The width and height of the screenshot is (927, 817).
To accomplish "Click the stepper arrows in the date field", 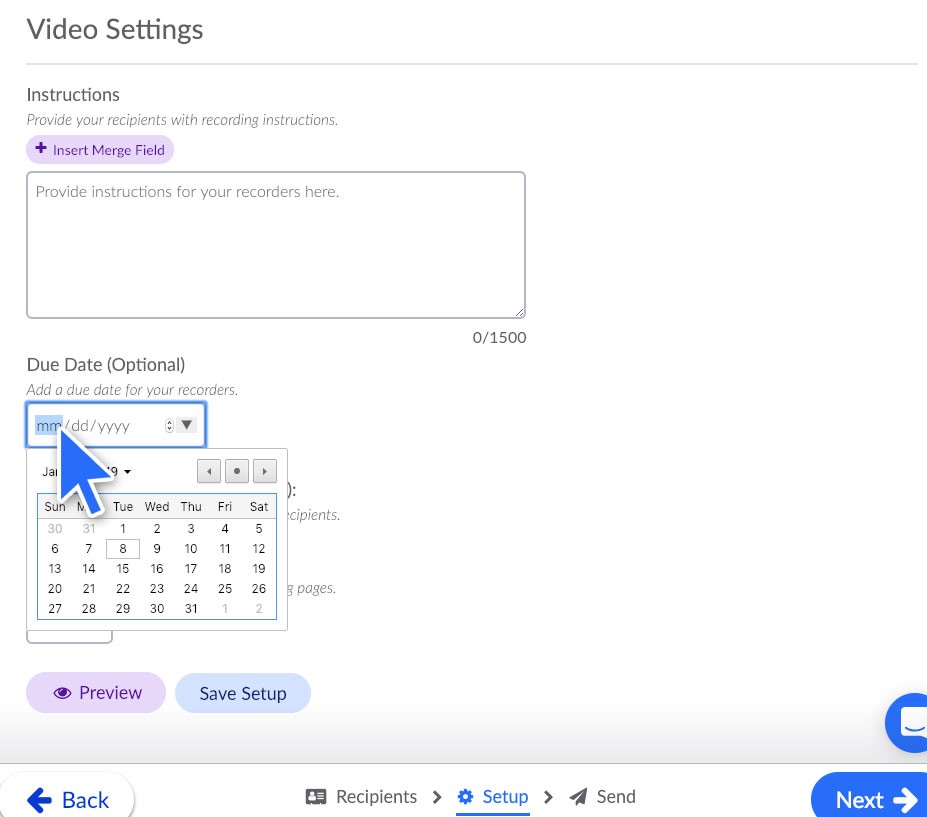I will point(168,424).
